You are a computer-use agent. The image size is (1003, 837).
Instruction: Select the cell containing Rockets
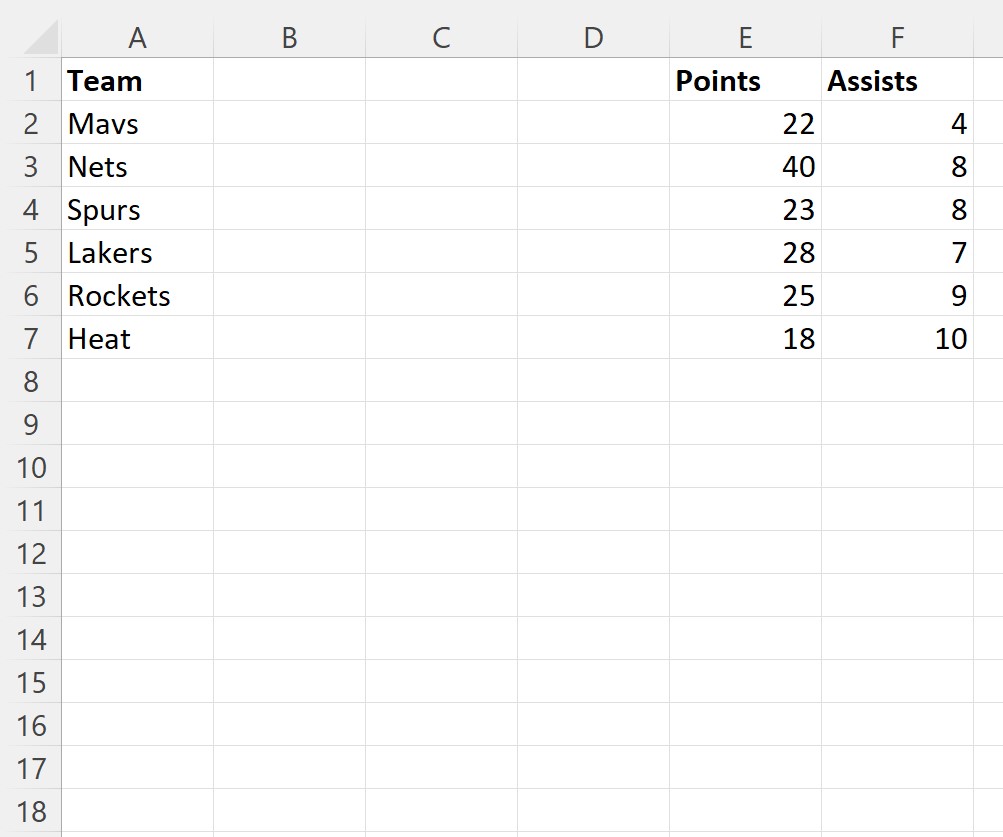click(138, 295)
